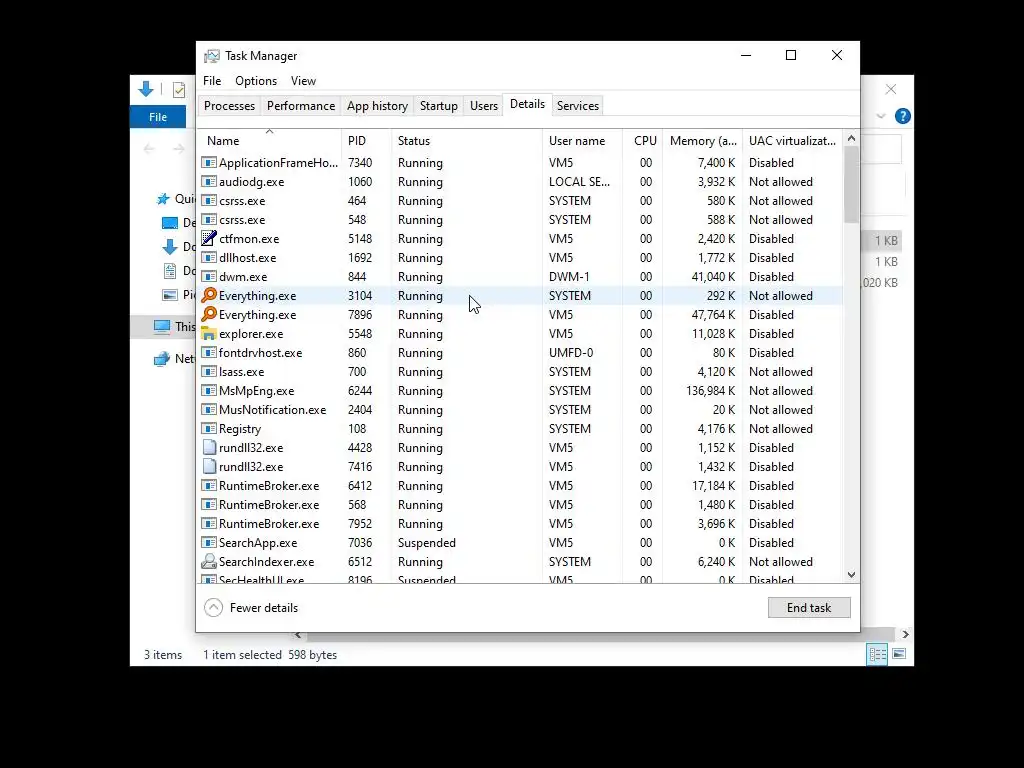Click the dwm.exe process icon
Viewport: 1024px width, 768px height.
[x=208, y=276]
